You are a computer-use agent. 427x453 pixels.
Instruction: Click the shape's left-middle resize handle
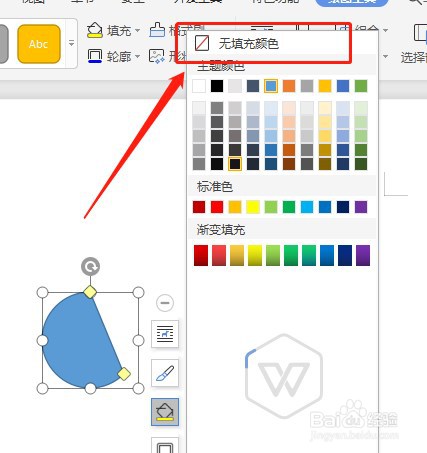tap(42, 341)
